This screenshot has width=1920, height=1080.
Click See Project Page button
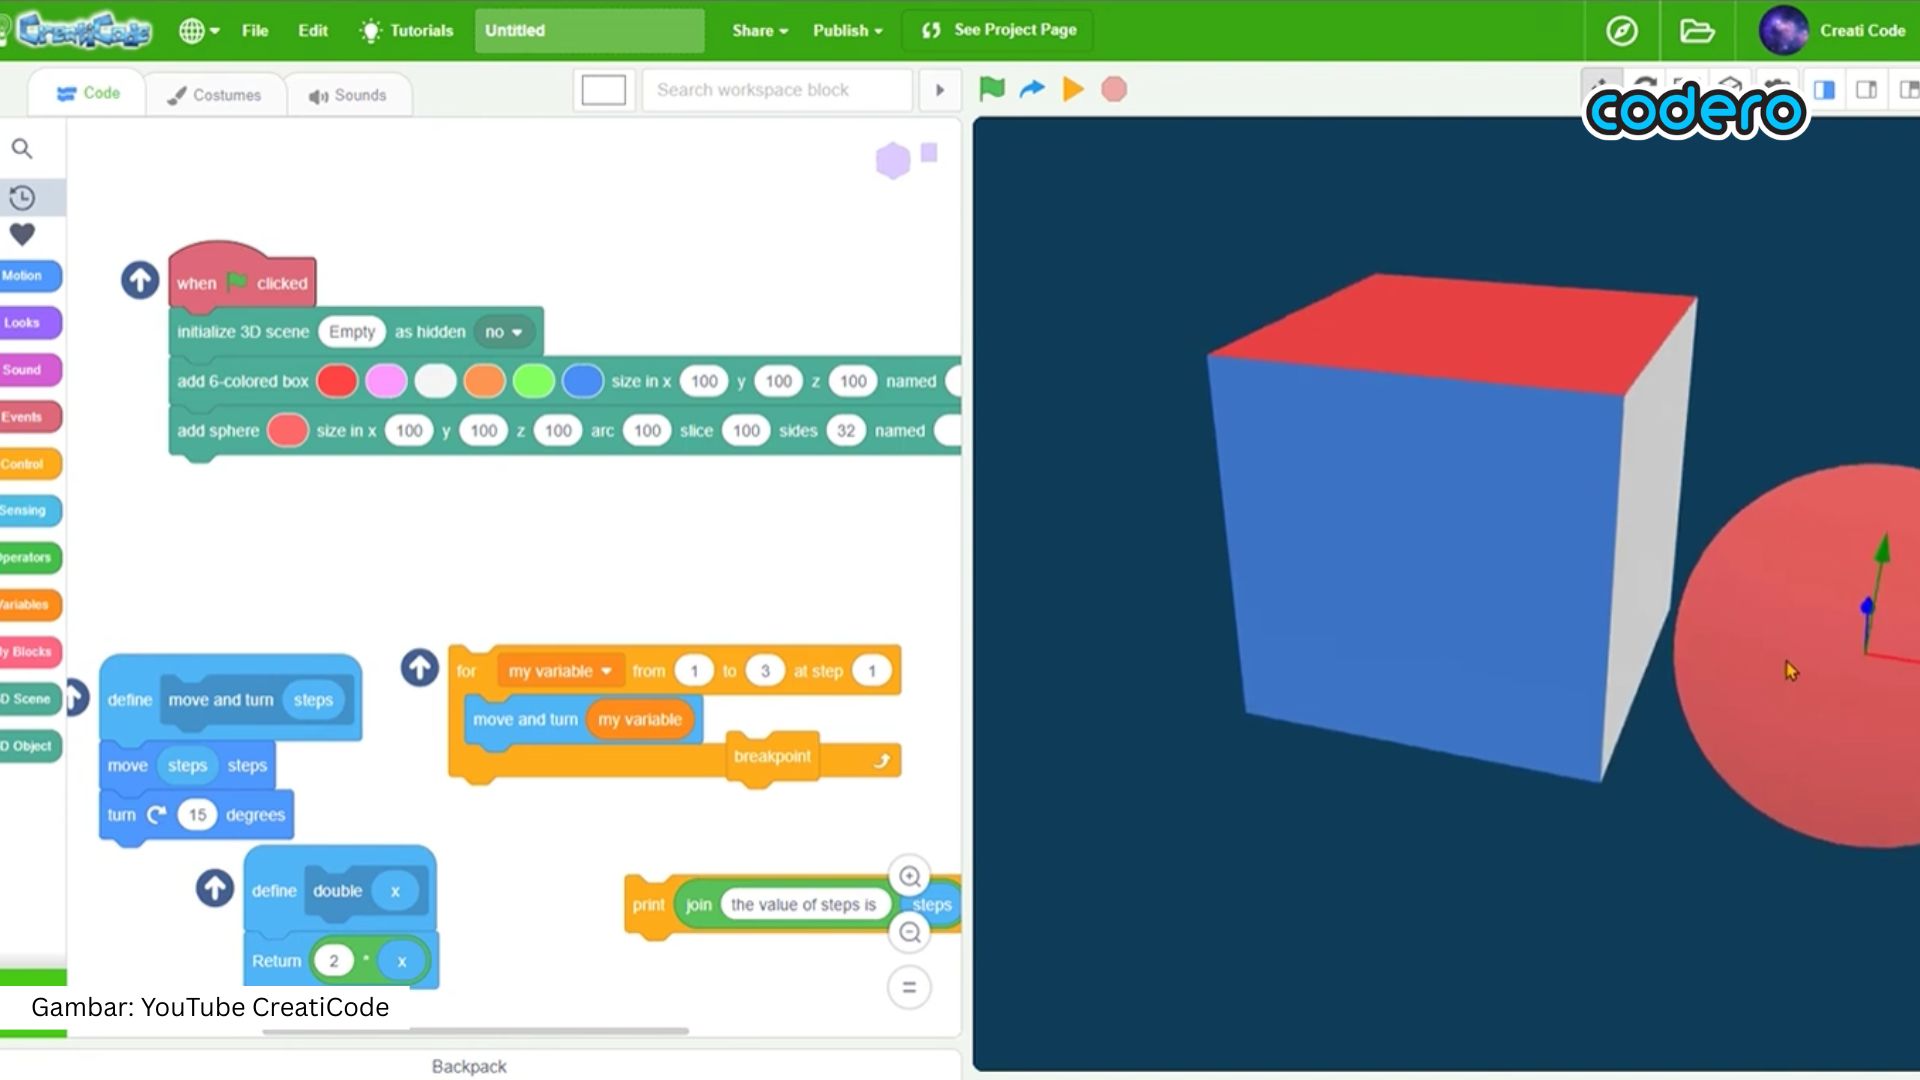998,31
